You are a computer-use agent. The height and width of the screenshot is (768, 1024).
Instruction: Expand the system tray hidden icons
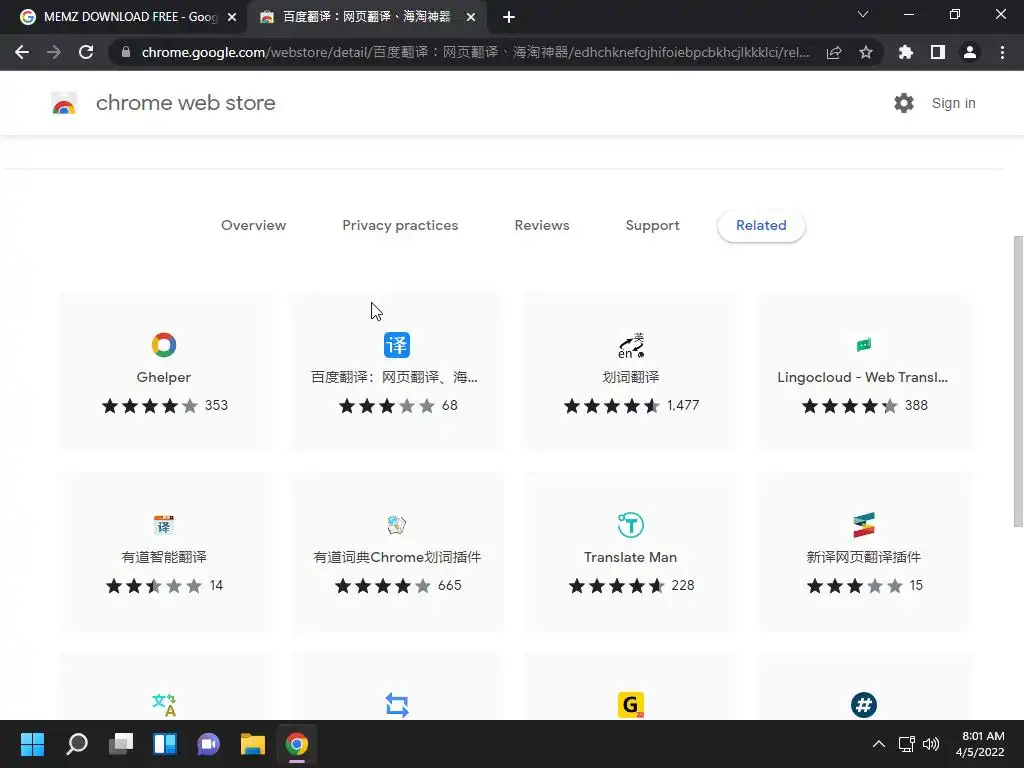click(879, 744)
